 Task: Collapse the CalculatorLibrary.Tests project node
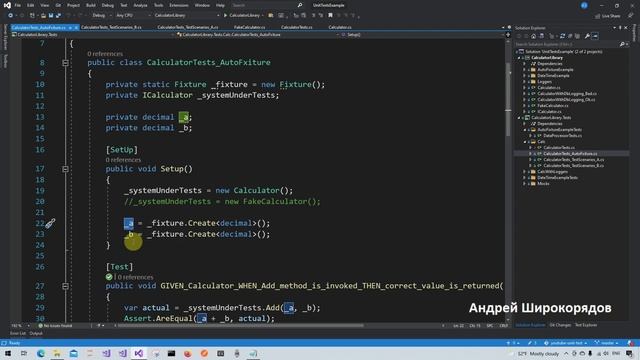519,118
